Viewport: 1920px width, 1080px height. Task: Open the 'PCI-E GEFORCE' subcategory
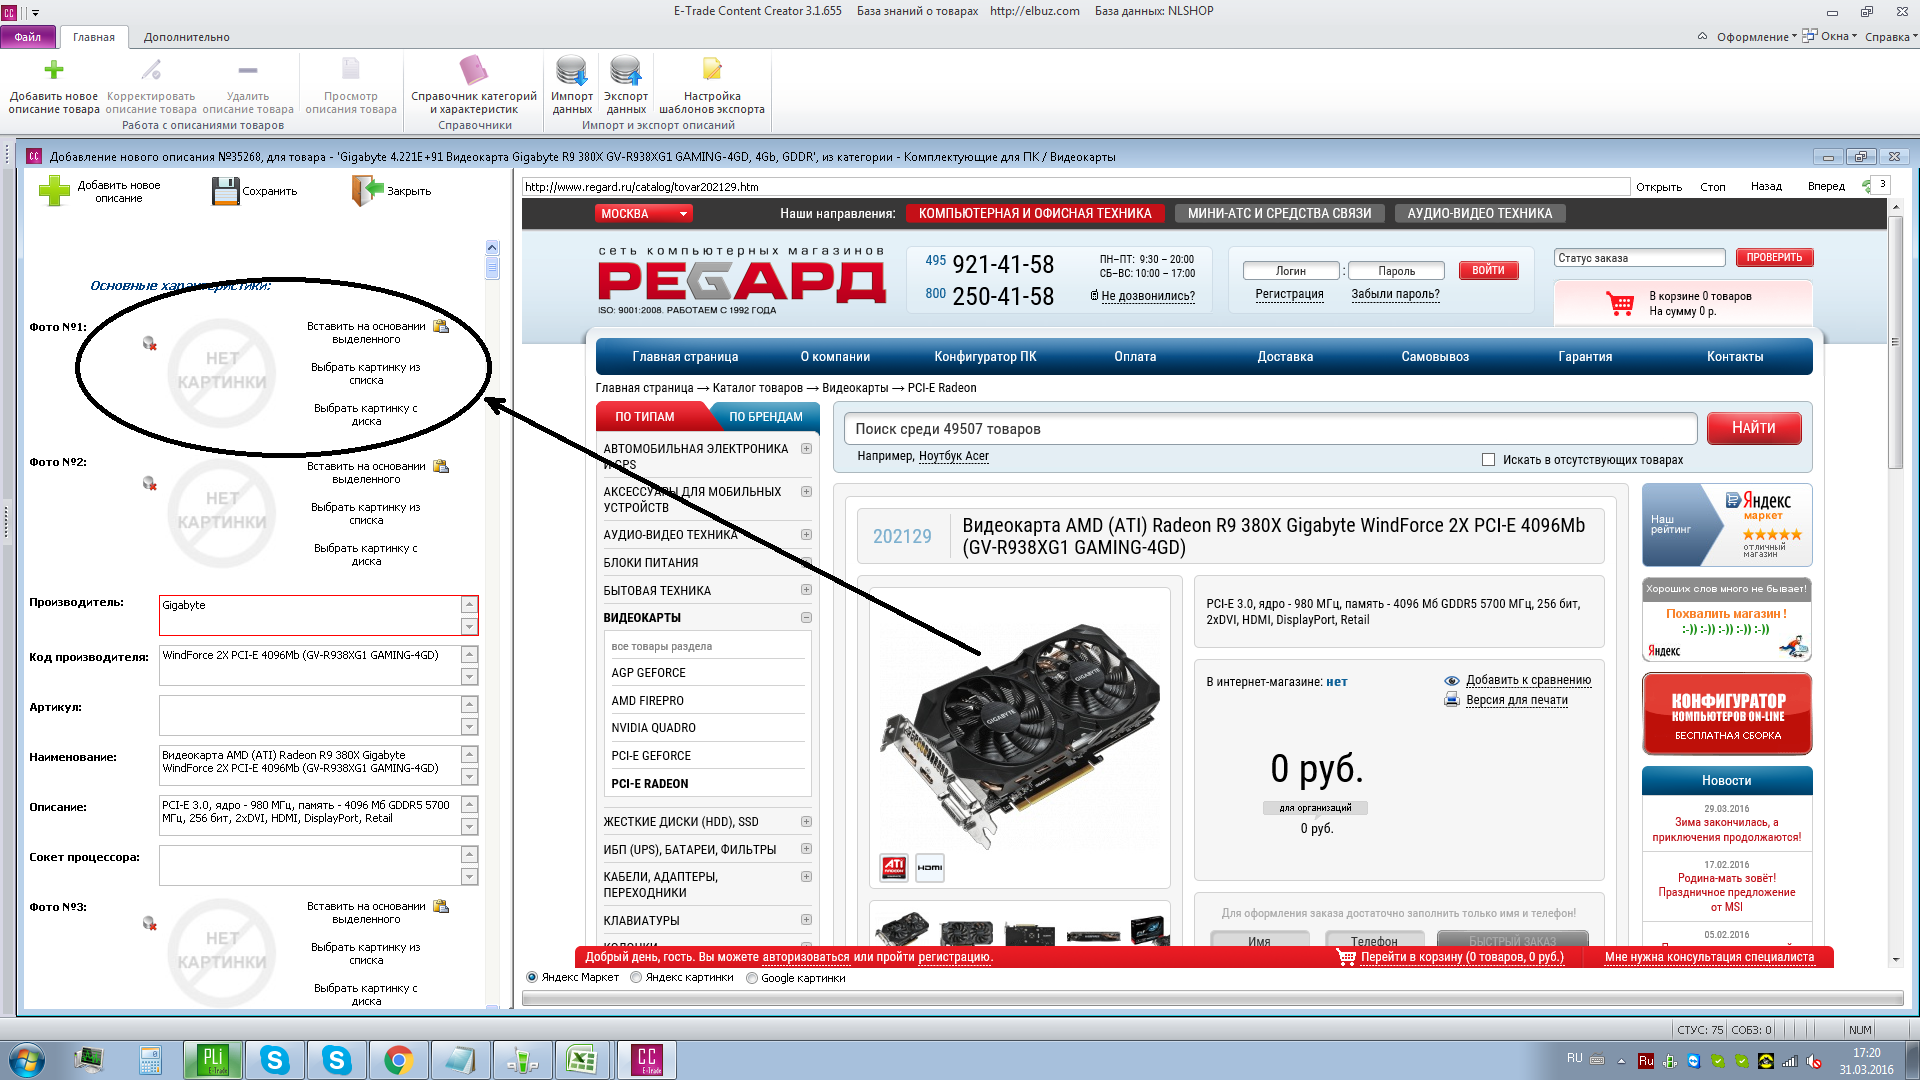click(x=651, y=756)
